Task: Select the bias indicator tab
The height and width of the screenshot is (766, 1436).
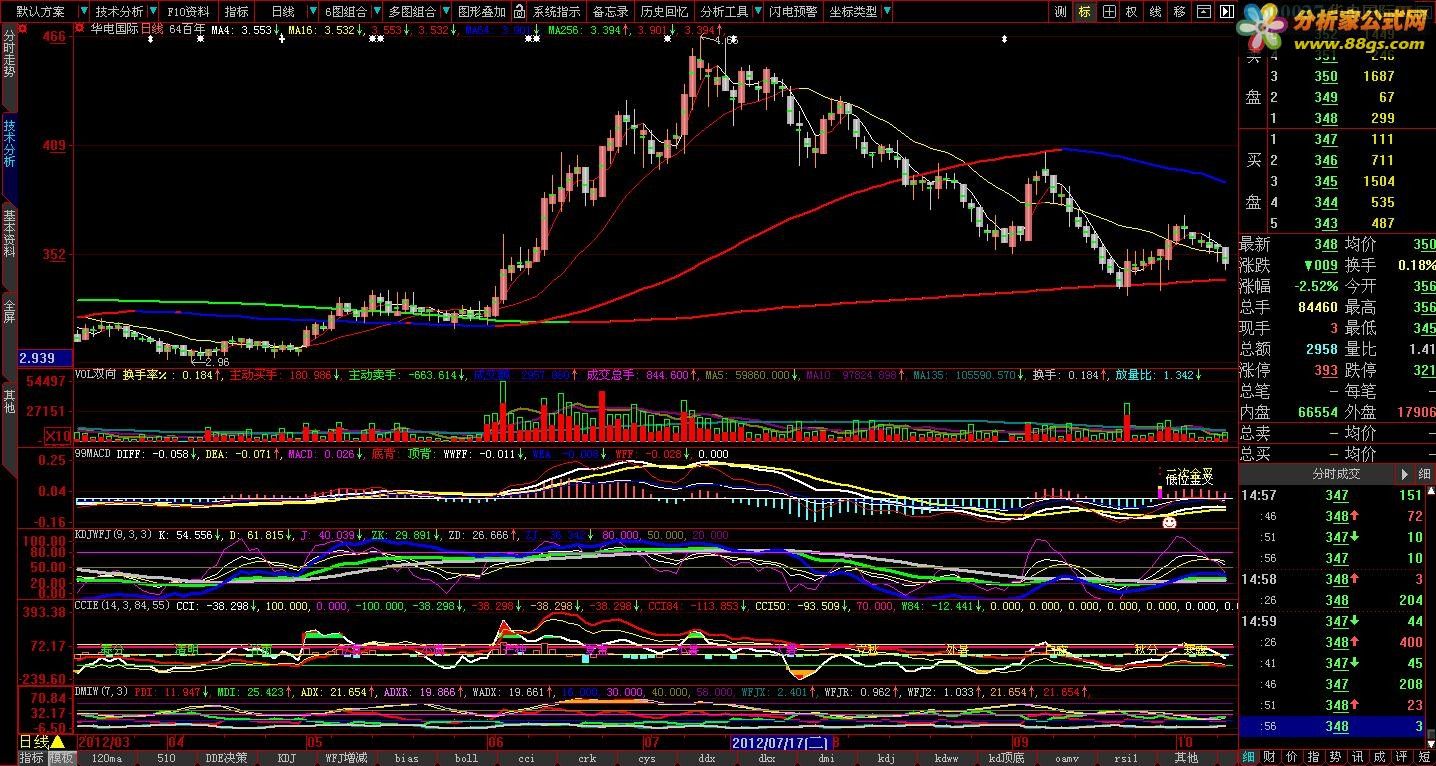Action: 406,758
